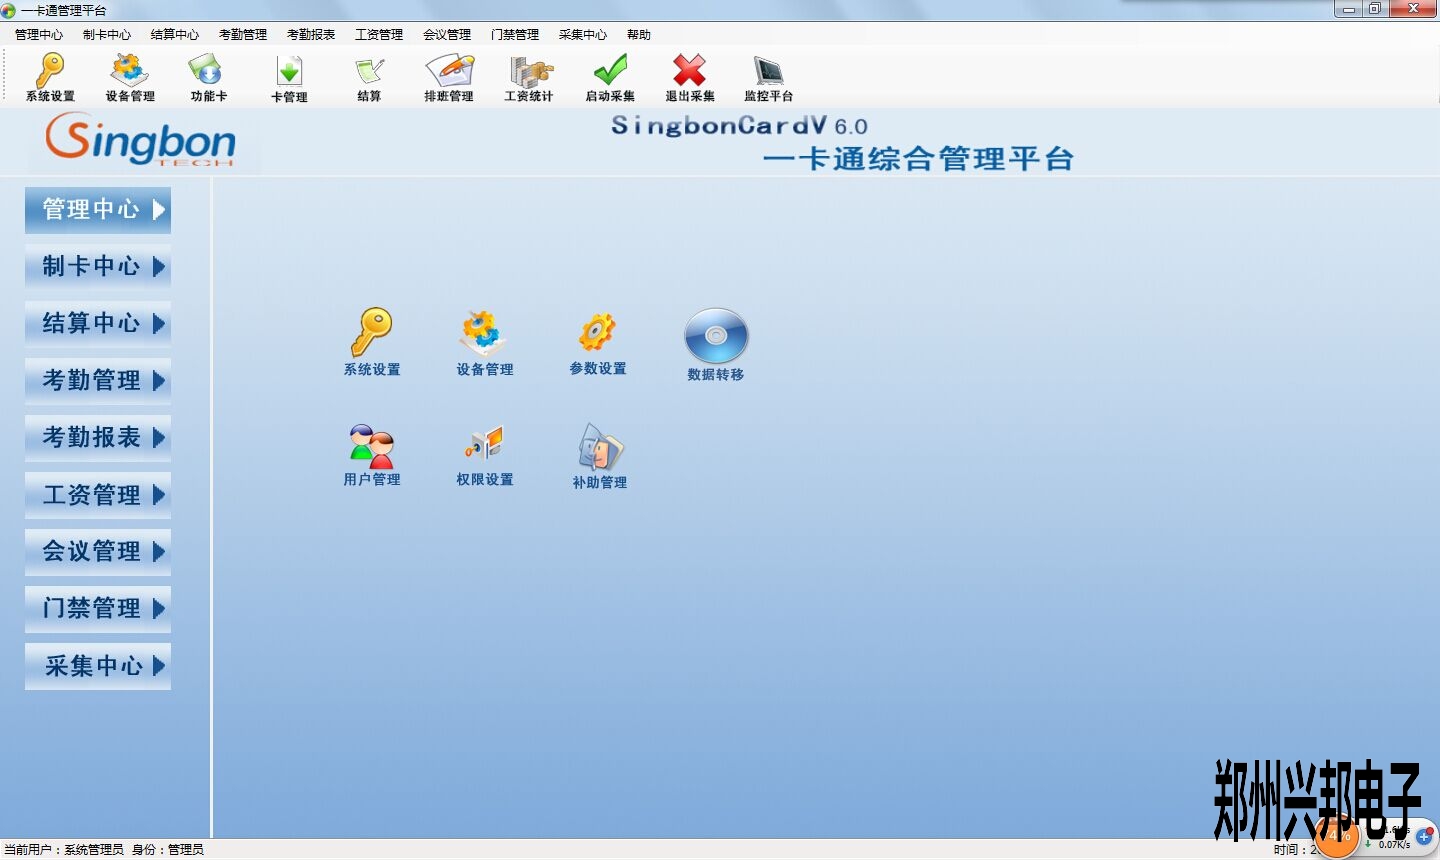Click the 排班管理 toolbar icon

click(x=448, y=77)
